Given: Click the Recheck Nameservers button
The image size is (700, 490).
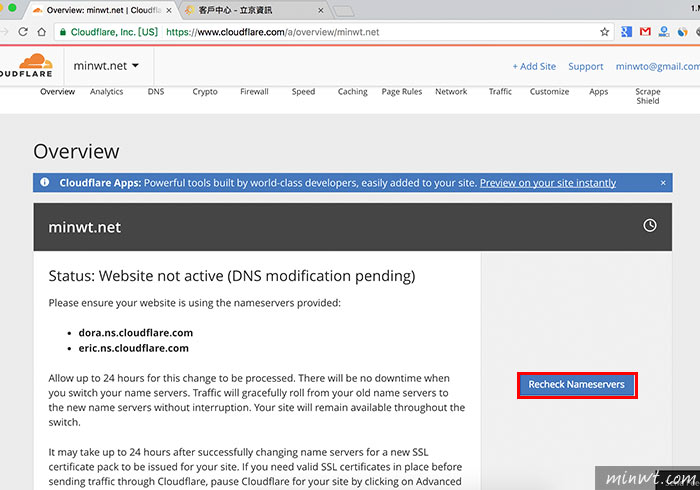Looking at the screenshot, I should tap(577, 385).
